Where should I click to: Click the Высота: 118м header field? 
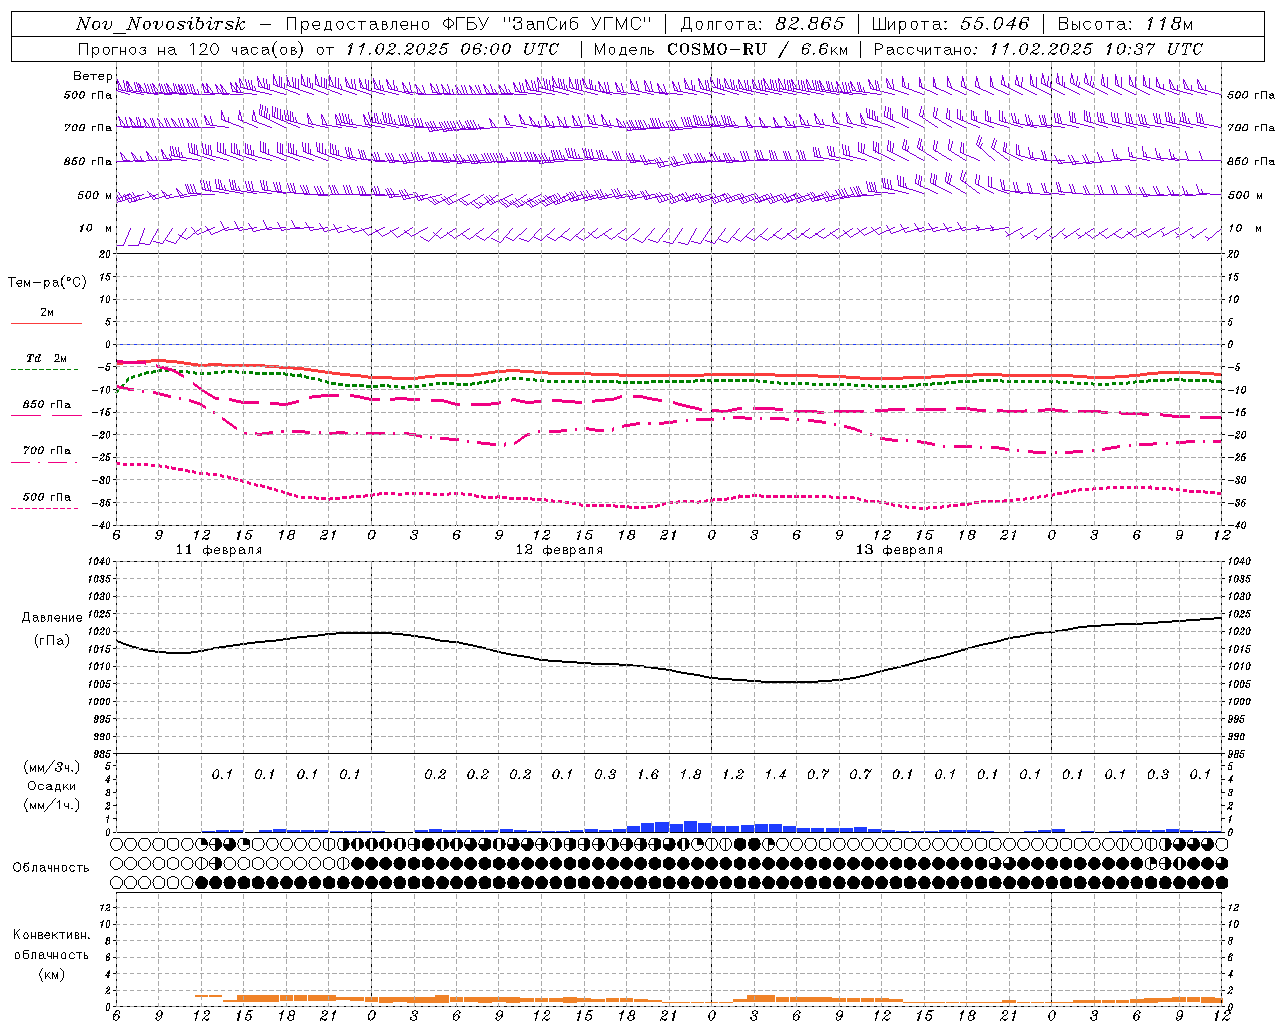click(1125, 25)
